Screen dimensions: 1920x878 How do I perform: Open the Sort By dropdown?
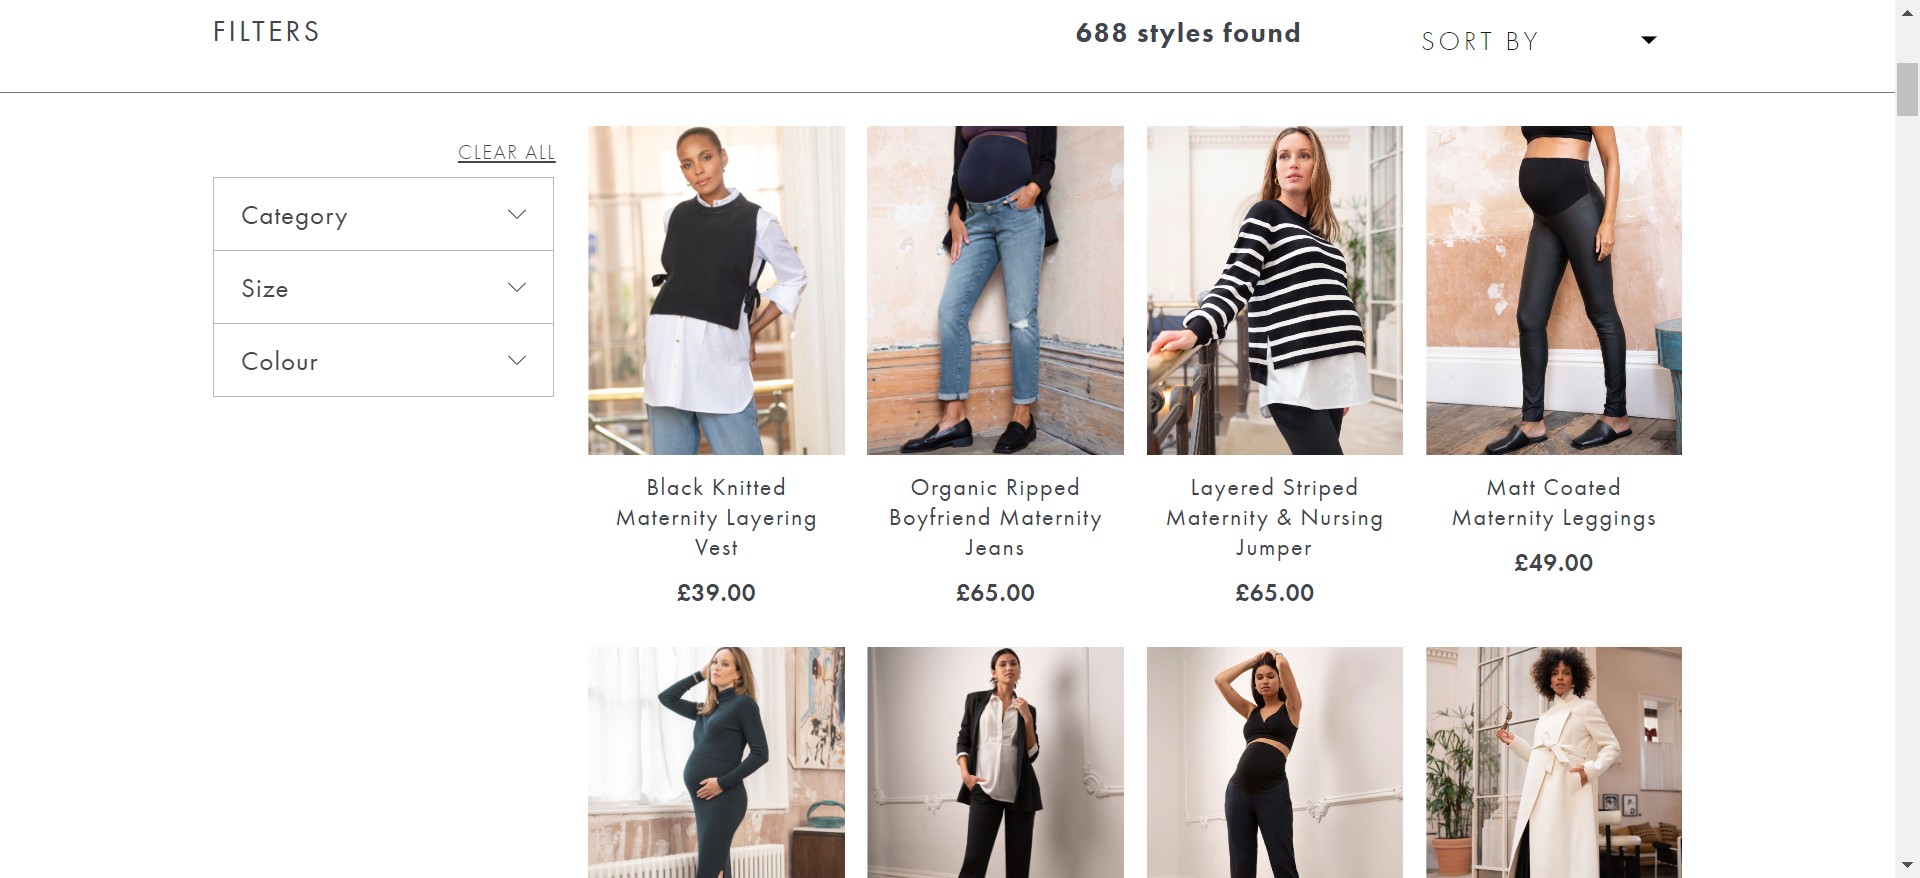pyautogui.click(x=1537, y=41)
